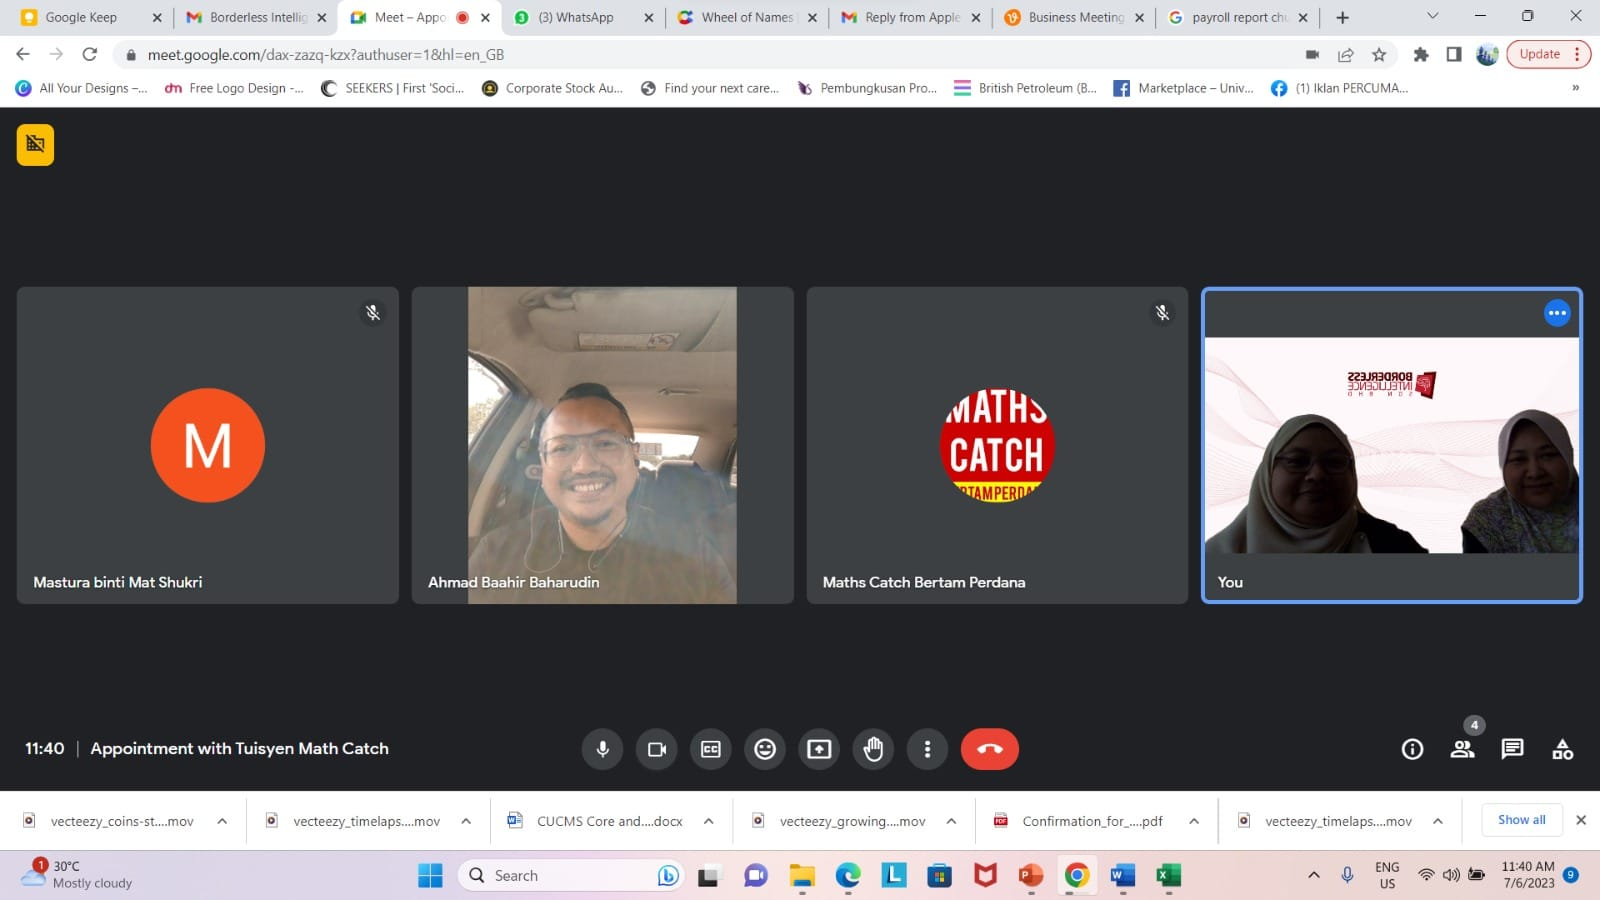Mute the microphone in the meeting
This screenshot has height=900, width=1600.
pos(602,749)
